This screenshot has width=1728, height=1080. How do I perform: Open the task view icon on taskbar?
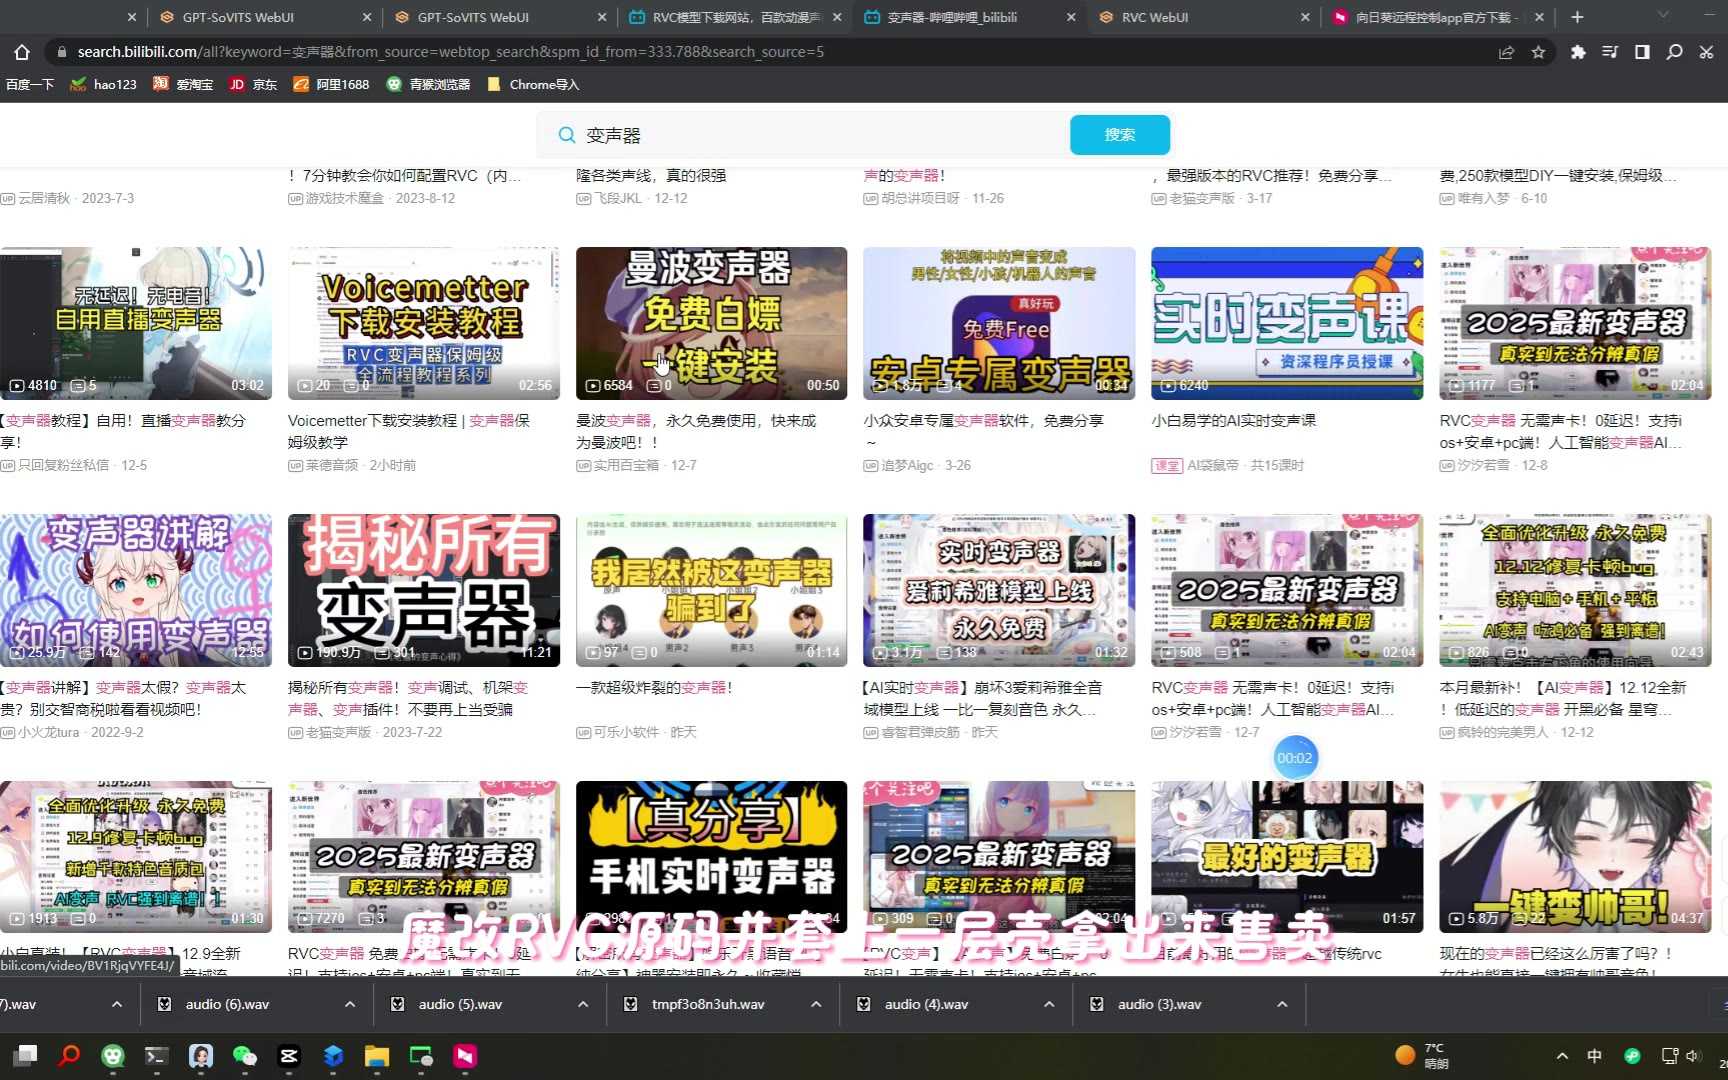[x=25, y=1055]
